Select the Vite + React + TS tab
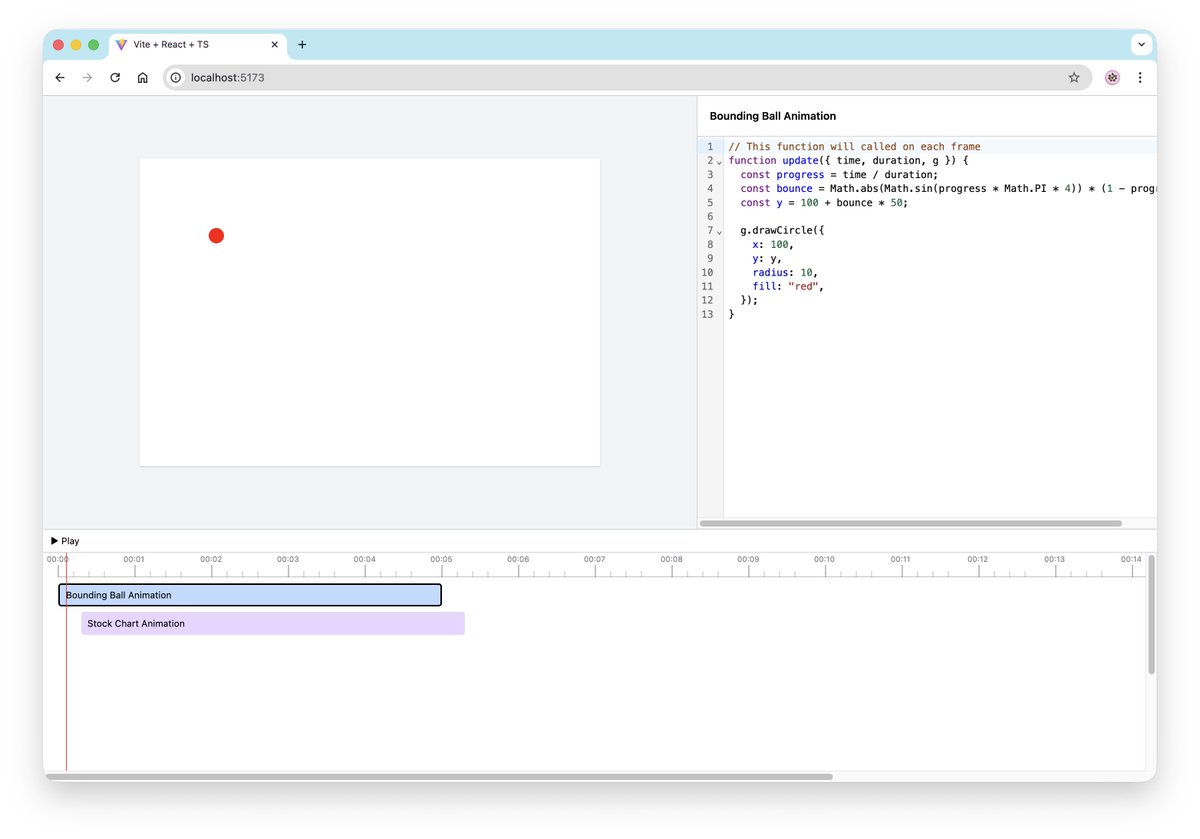Viewport: 1200px width, 839px height. click(197, 45)
